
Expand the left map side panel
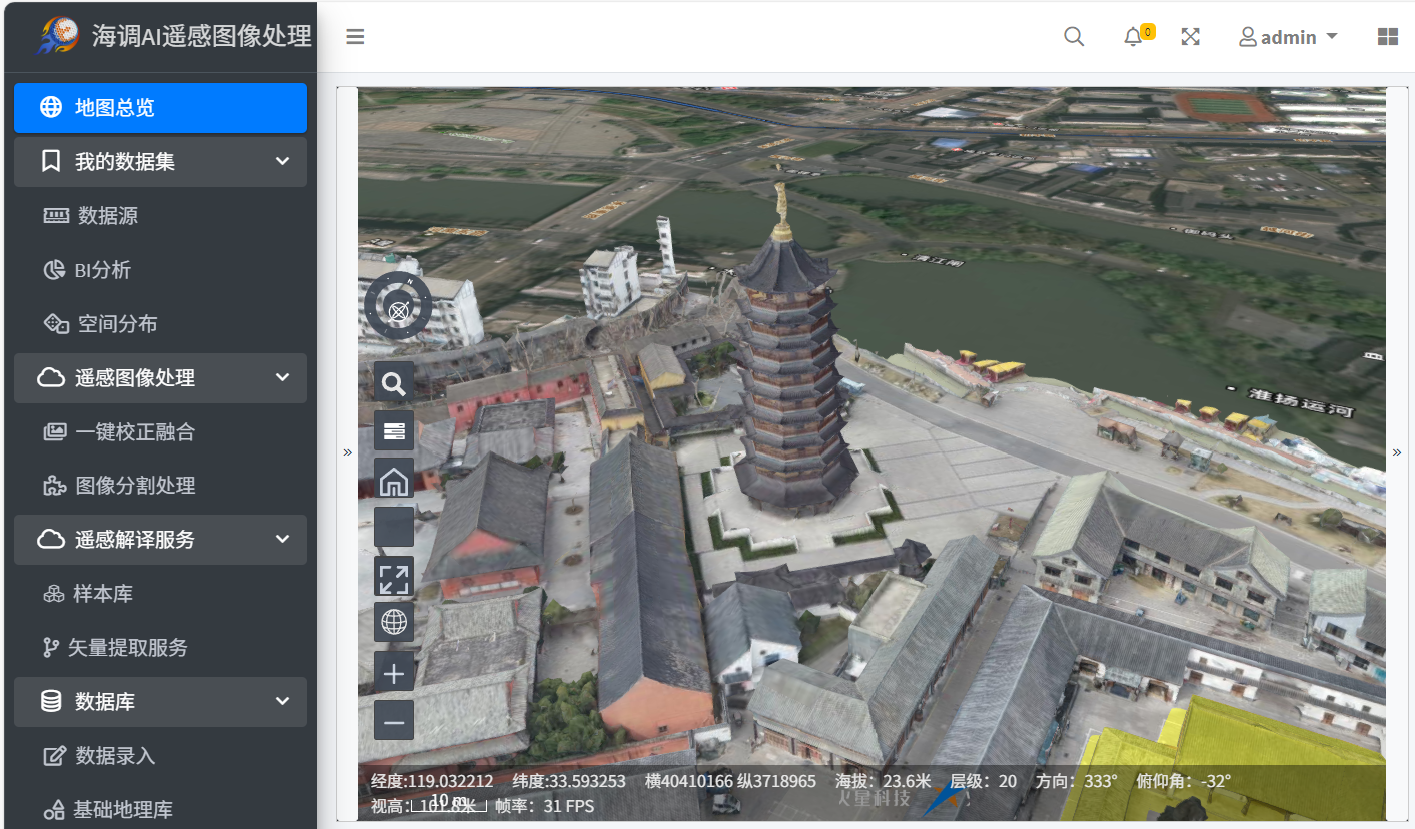coord(348,453)
